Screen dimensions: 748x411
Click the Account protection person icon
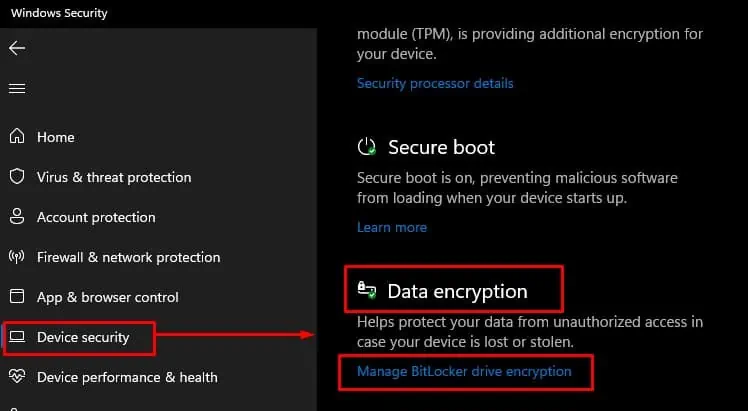coord(17,217)
